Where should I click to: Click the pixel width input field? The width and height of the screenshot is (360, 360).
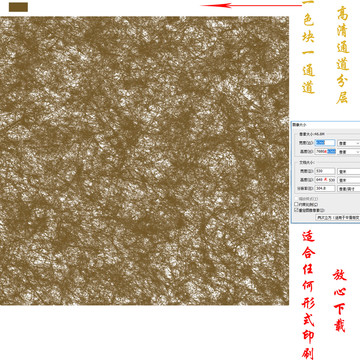click(325, 143)
